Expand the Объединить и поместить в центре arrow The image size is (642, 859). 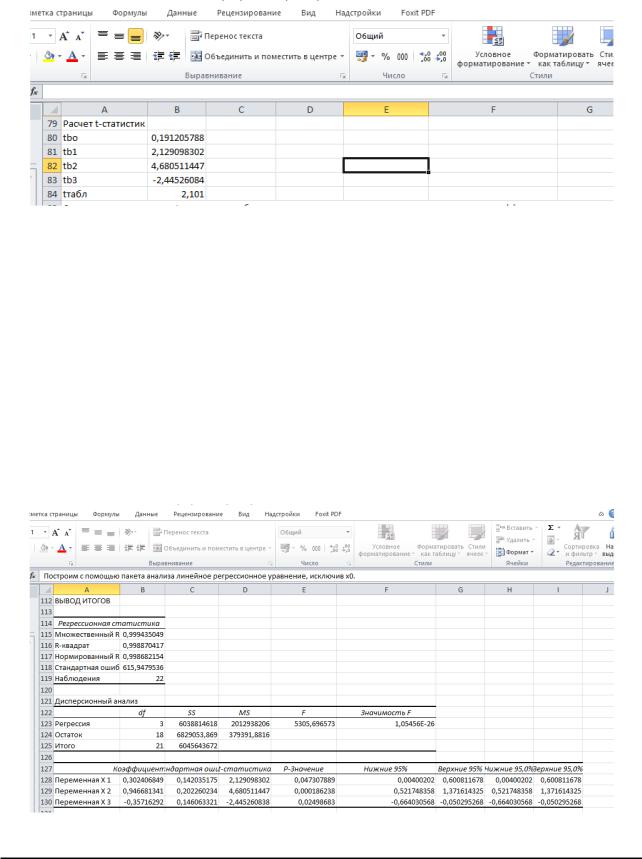342,56
